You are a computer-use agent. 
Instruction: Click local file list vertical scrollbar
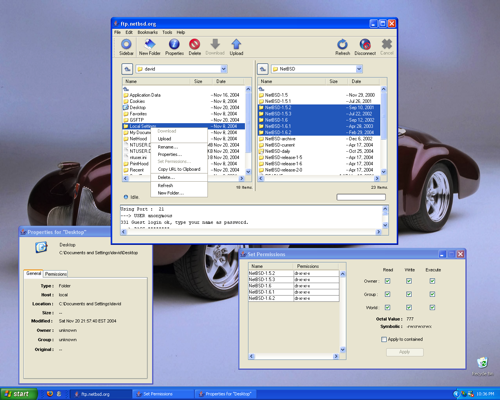[x=248, y=131]
